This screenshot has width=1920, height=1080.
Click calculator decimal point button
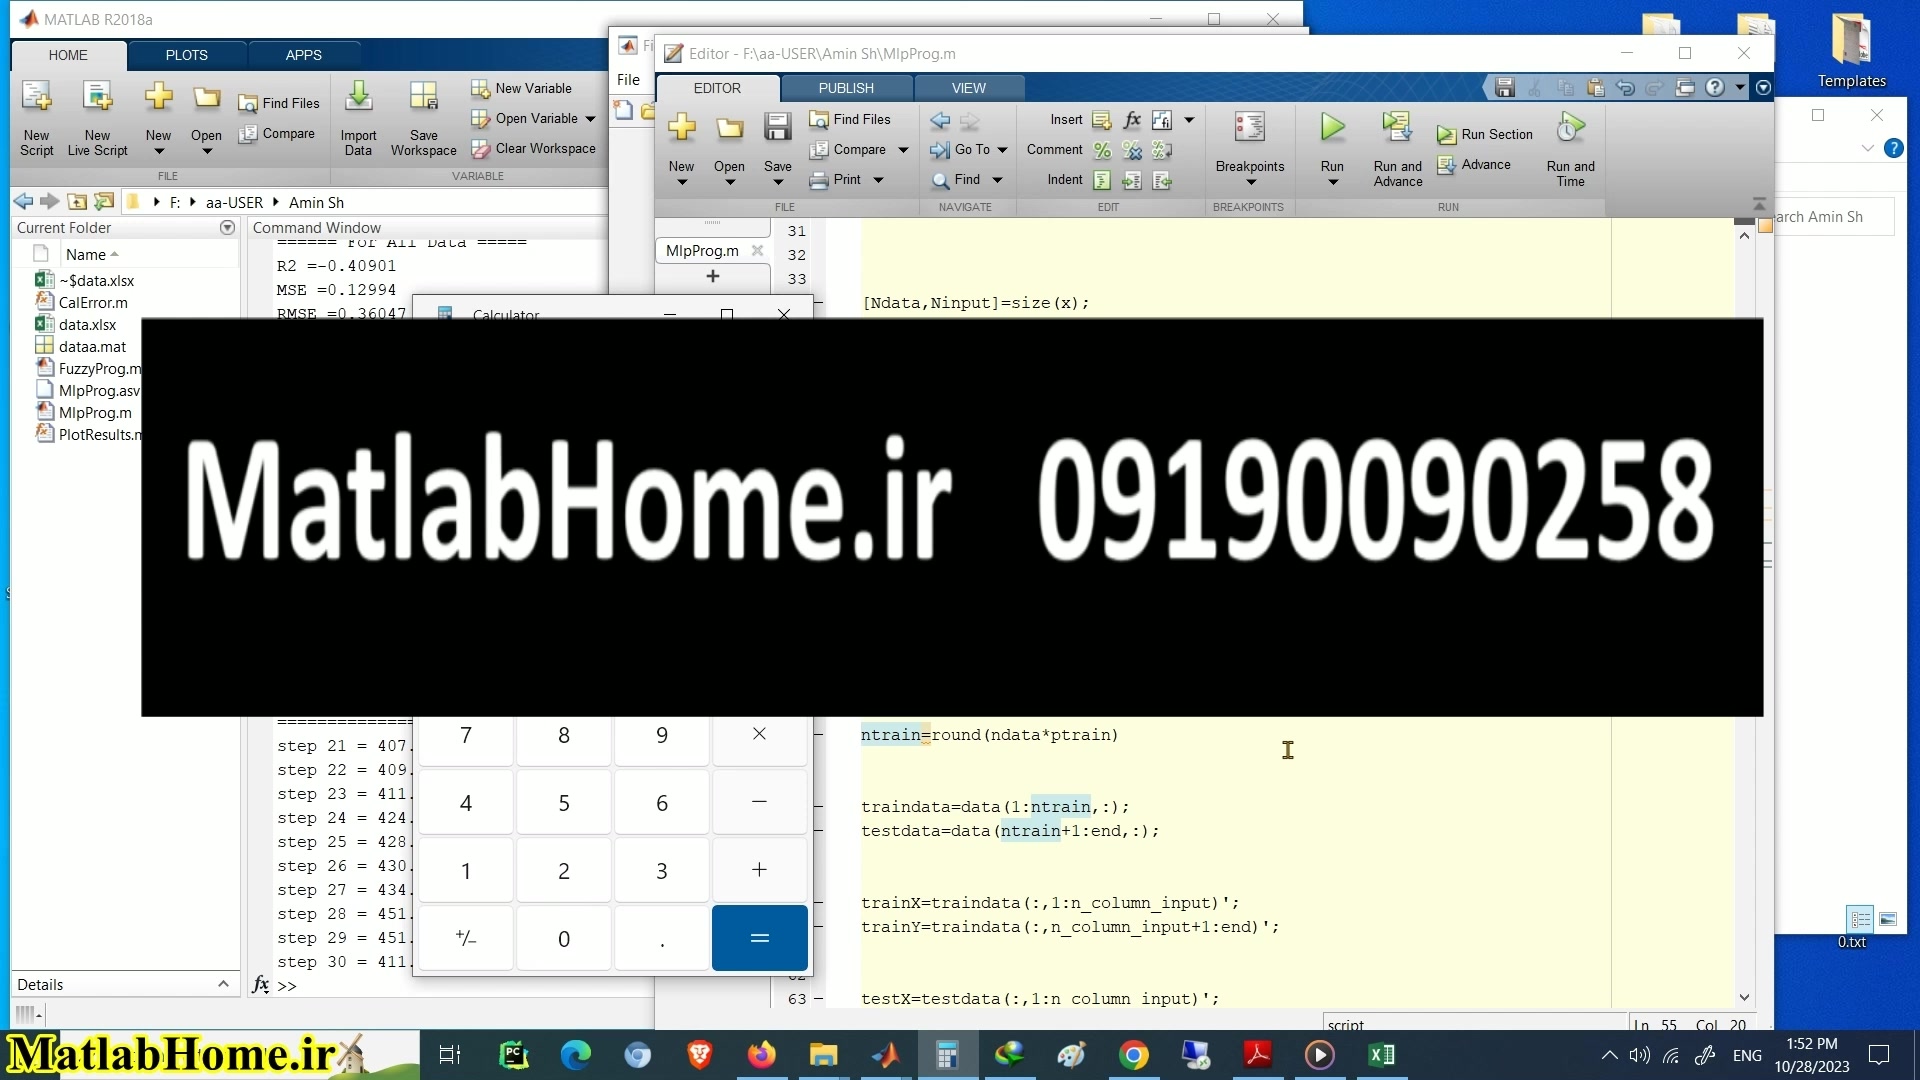pos(661,938)
